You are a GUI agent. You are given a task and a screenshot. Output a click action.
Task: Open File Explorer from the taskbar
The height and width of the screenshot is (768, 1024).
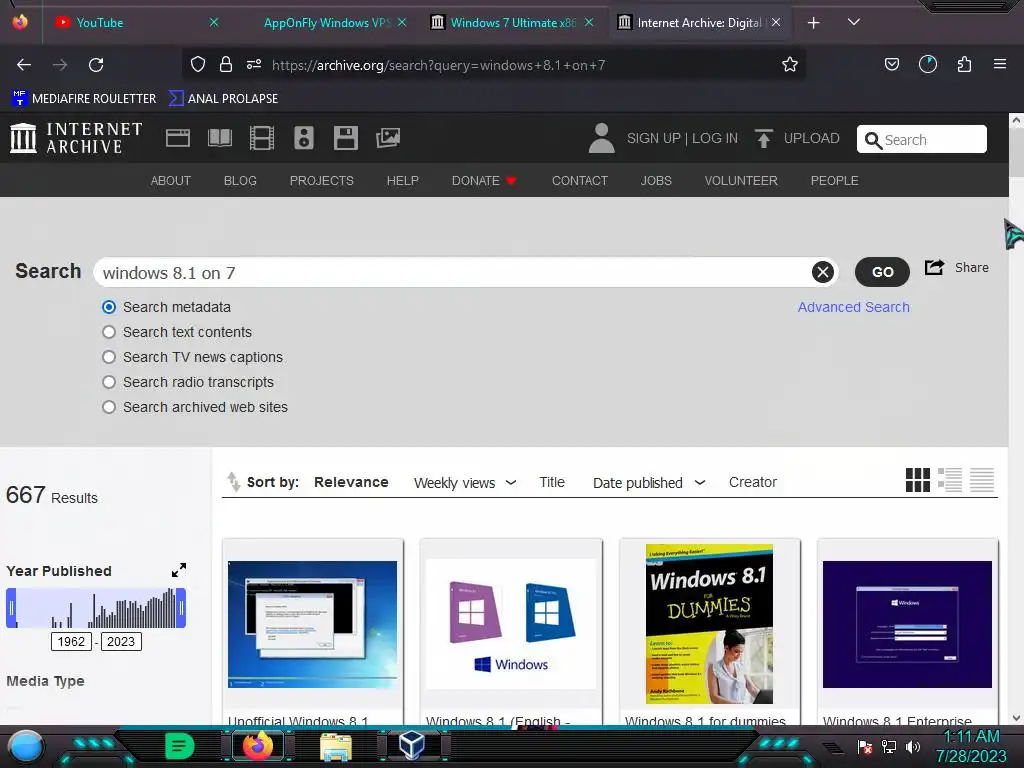tap(336, 747)
